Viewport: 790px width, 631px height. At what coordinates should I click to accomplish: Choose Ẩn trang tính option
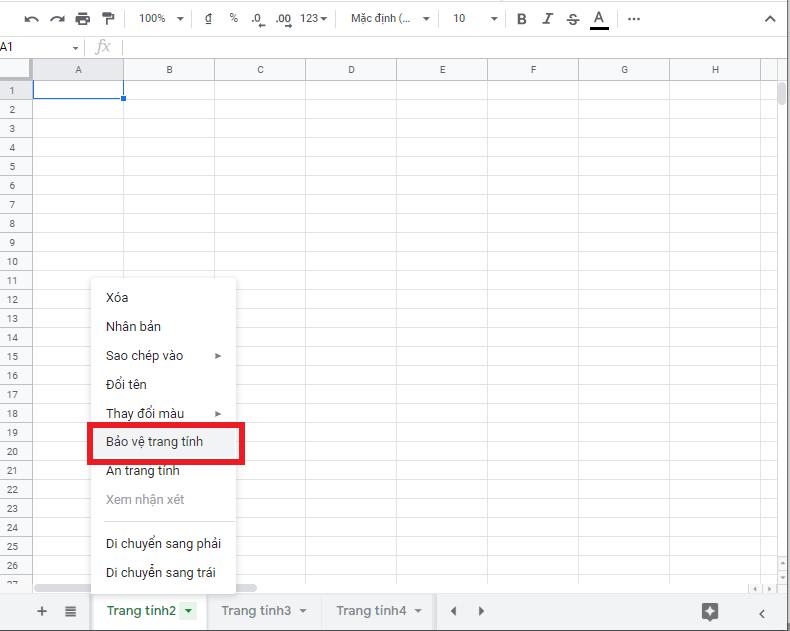(163, 471)
